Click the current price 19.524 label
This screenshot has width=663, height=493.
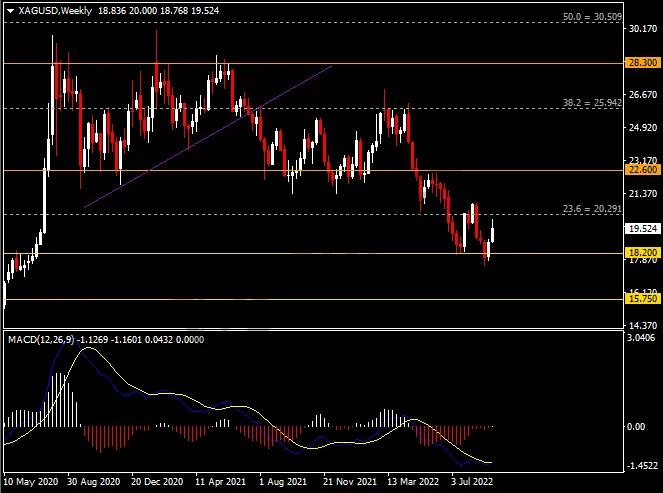pos(639,228)
